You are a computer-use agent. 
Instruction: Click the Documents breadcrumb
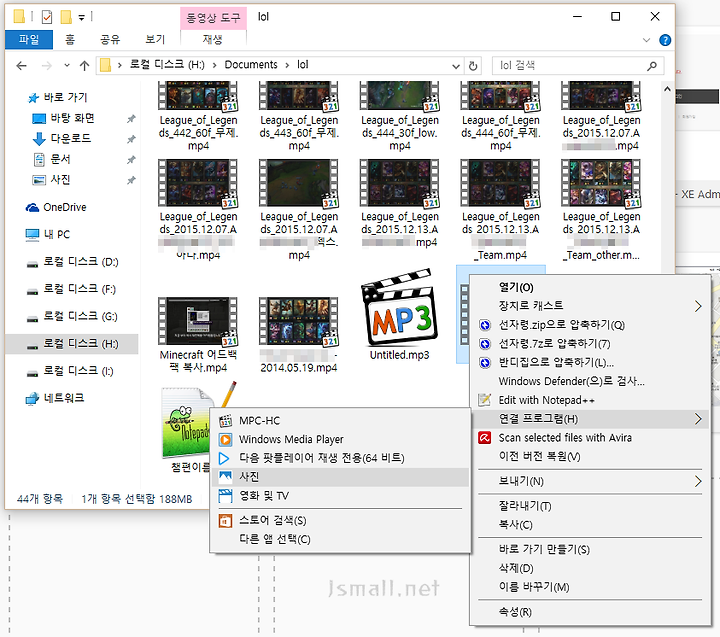pos(251,65)
